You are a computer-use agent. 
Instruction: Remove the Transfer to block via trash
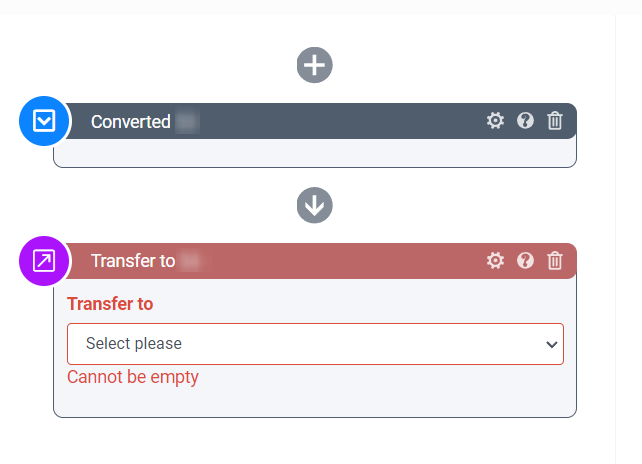[555, 261]
